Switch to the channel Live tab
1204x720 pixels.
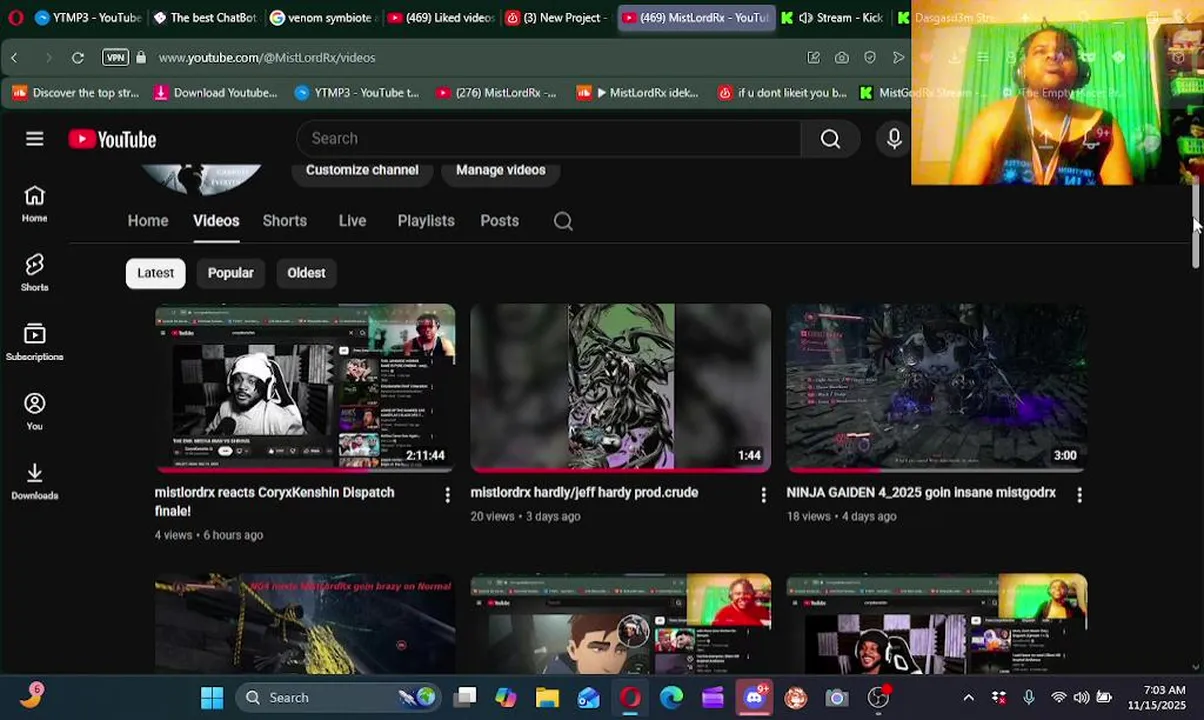[352, 221]
